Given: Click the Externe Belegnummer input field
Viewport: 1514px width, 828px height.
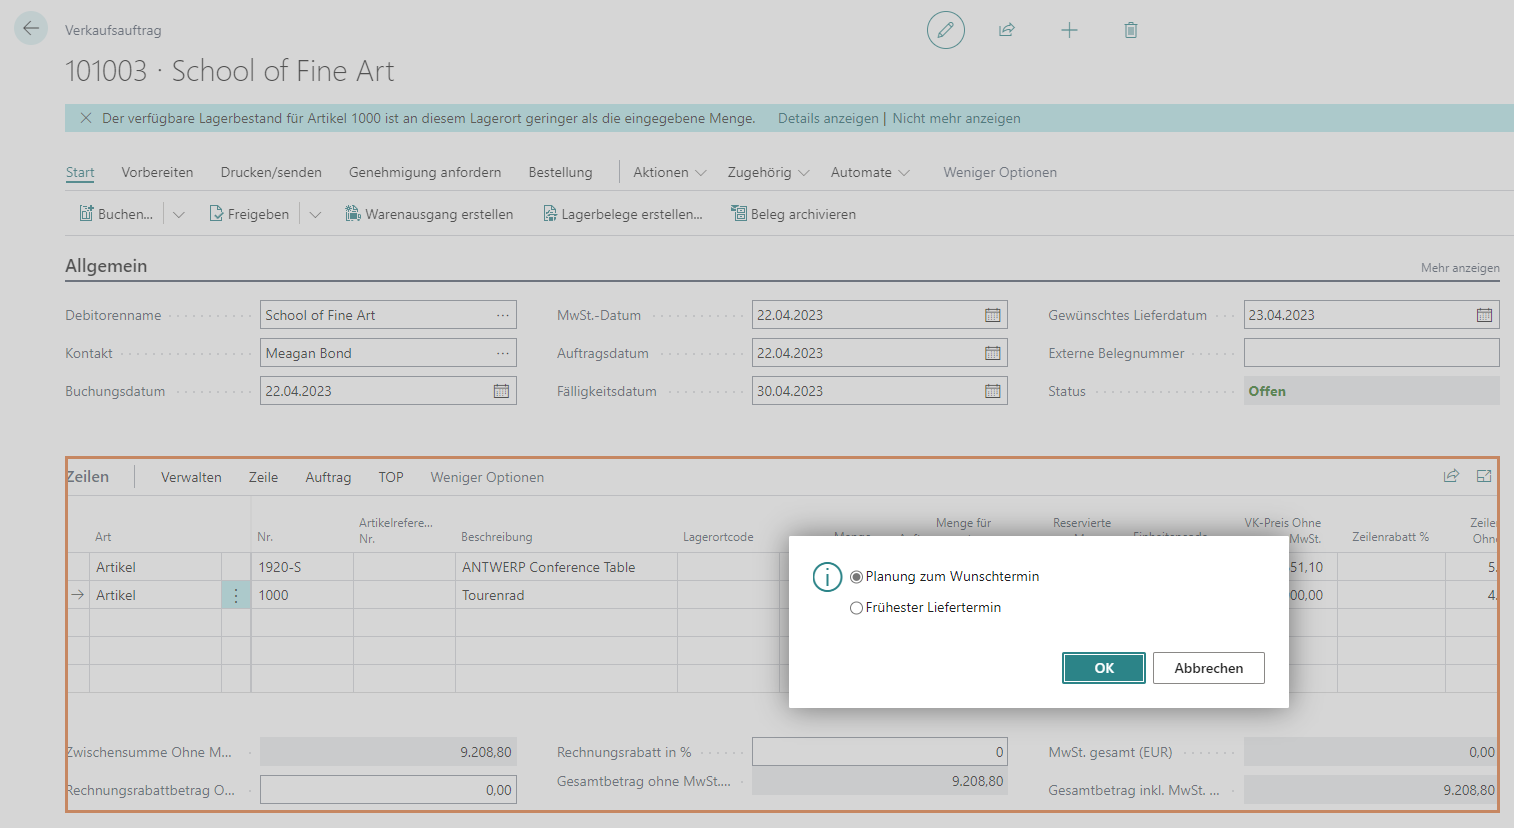Looking at the screenshot, I should (x=1370, y=353).
